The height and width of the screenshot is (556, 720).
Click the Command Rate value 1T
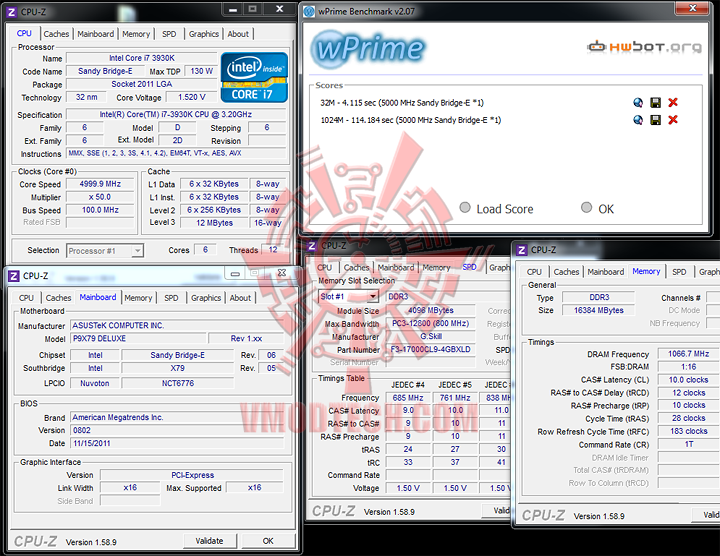(688, 444)
